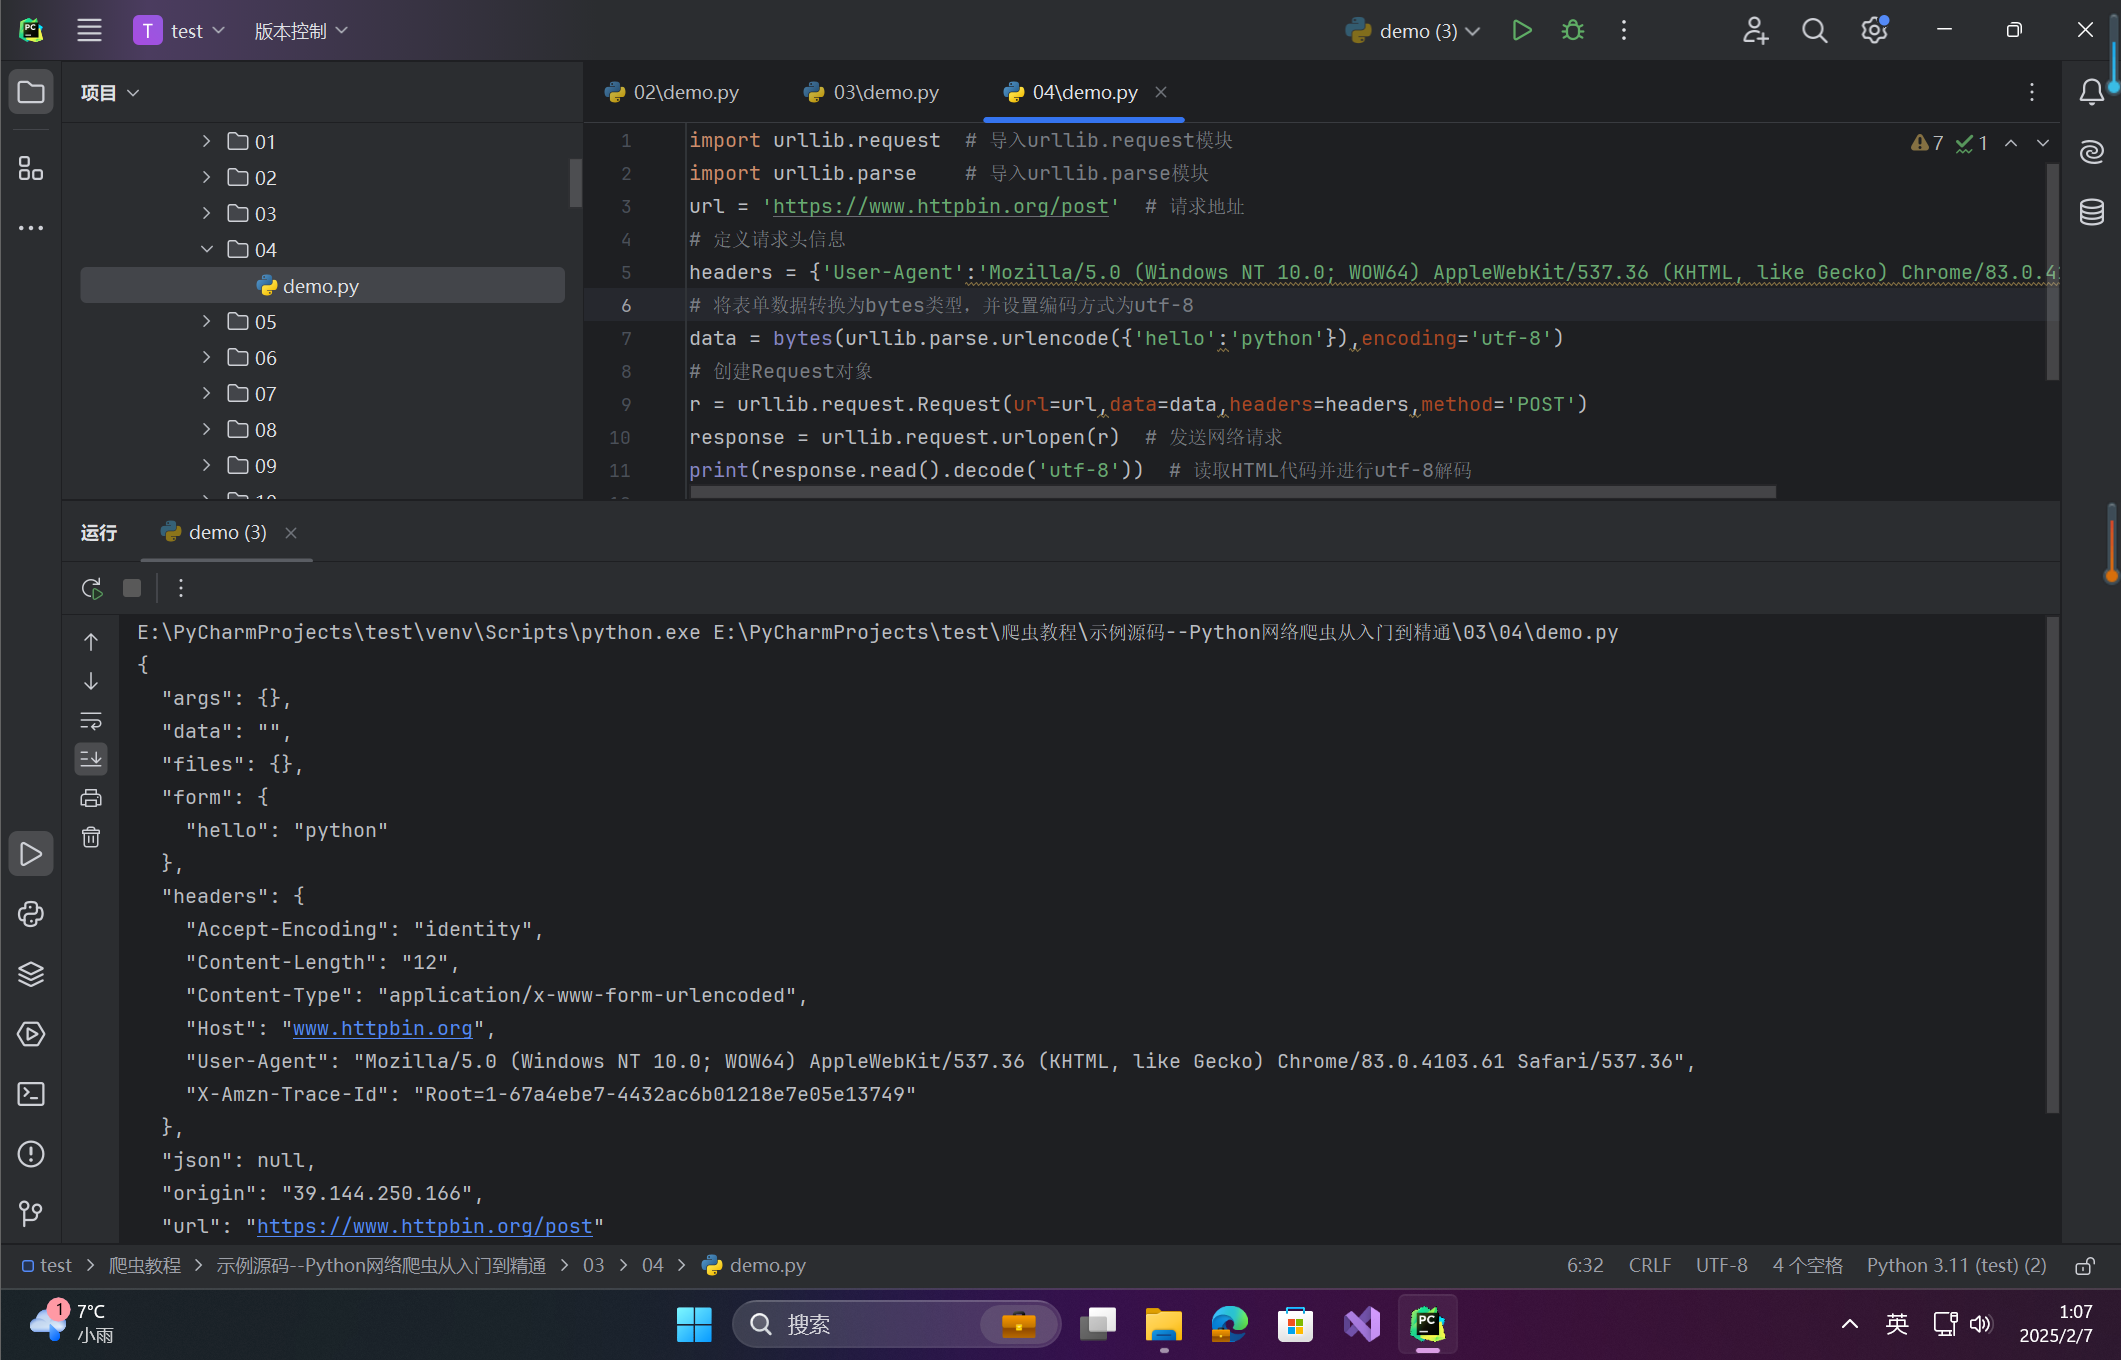Open the Terminal tool window
The width and height of the screenshot is (2121, 1360).
coord(31,1094)
